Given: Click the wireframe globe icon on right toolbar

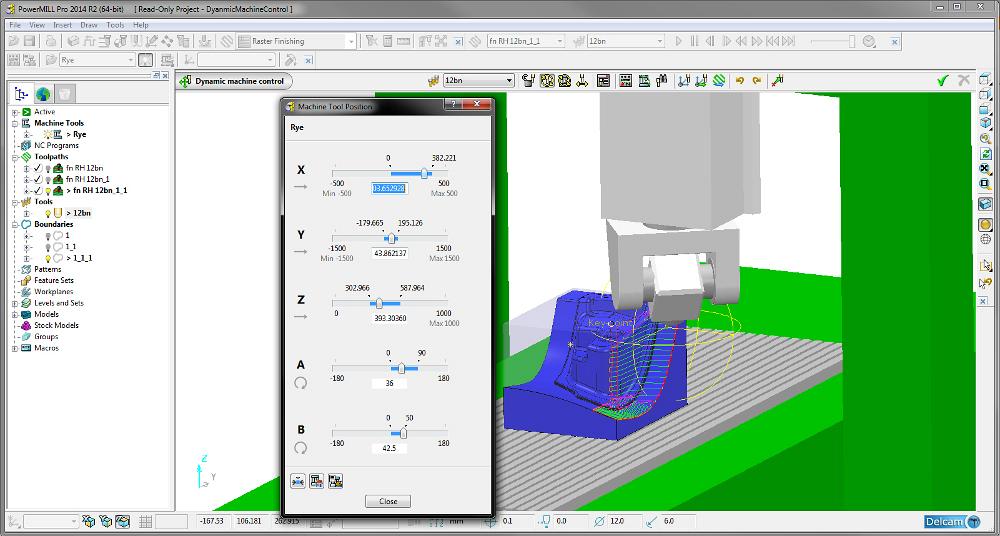Looking at the screenshot, I should (985, 239).
